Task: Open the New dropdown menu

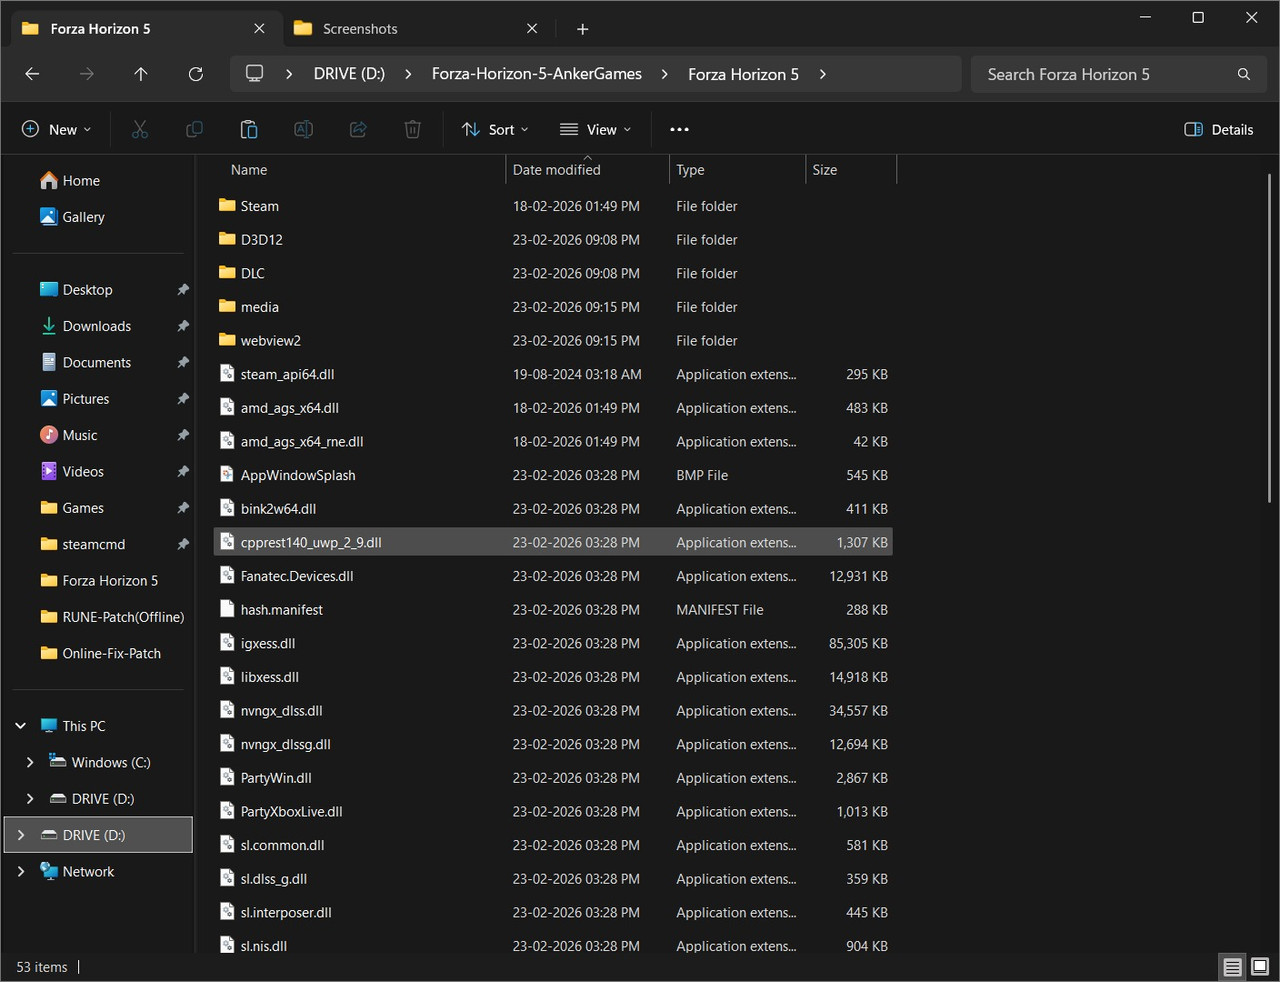Action: click(x=57, y=129)
